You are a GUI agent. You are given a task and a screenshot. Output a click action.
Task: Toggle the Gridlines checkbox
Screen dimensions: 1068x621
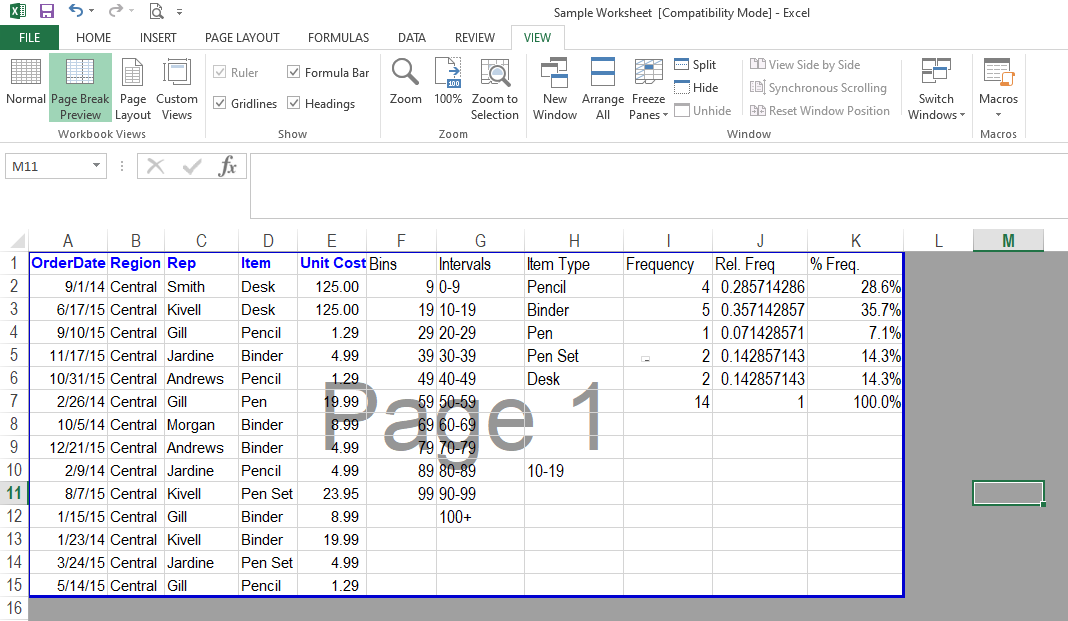click(220, 103)
